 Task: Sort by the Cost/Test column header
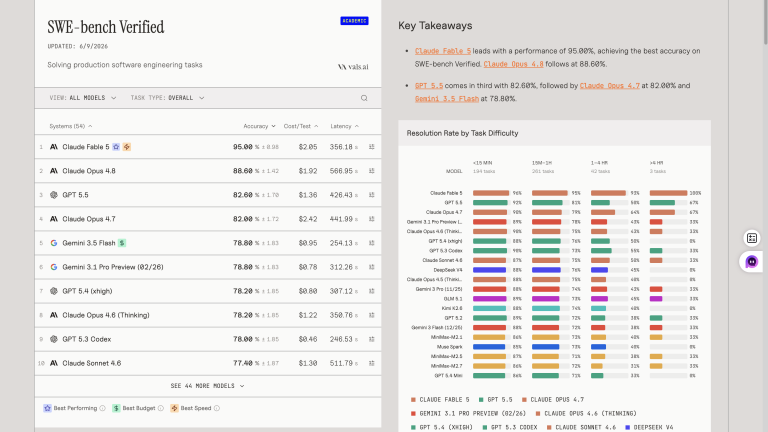(x=301, y=126)
